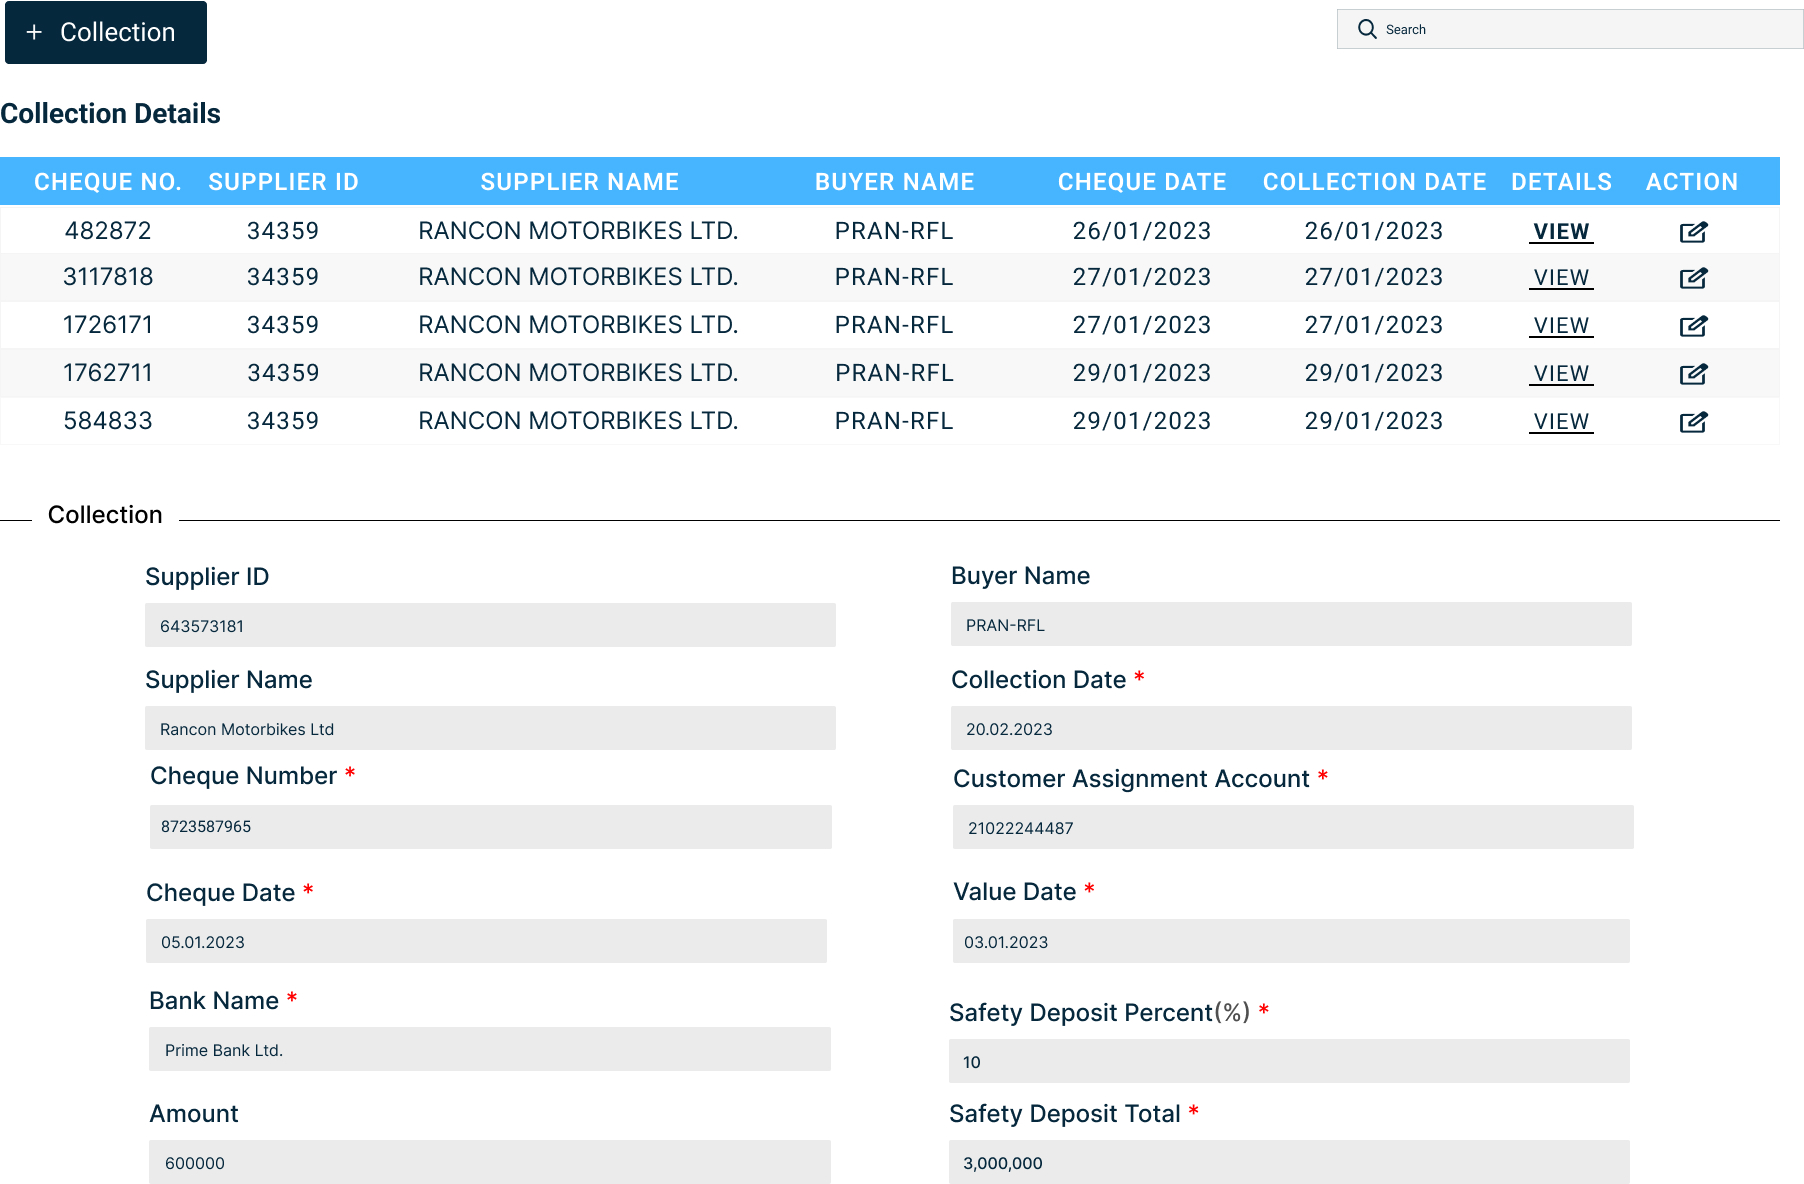Select the Cheque Date field 05.01.2023
1804x1184 pixels.
coord(486,941)
